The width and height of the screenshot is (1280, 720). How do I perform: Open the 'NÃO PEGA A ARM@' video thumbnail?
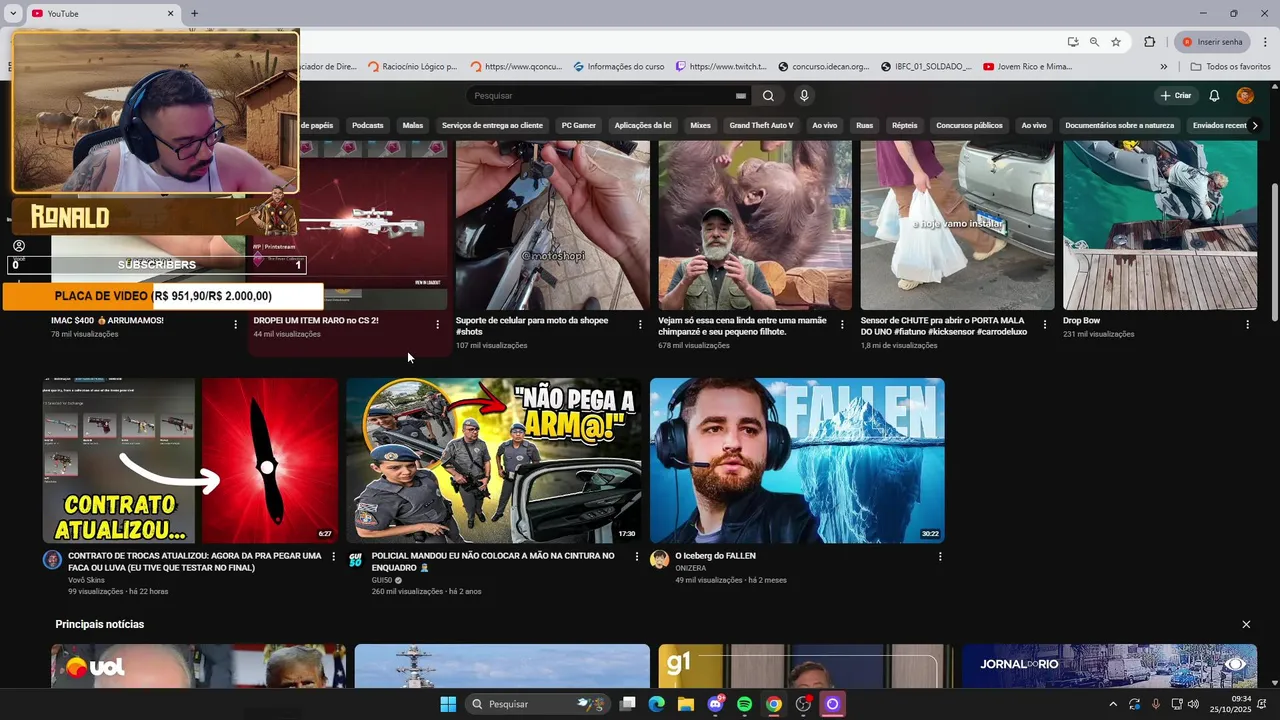tap(494, 461)
